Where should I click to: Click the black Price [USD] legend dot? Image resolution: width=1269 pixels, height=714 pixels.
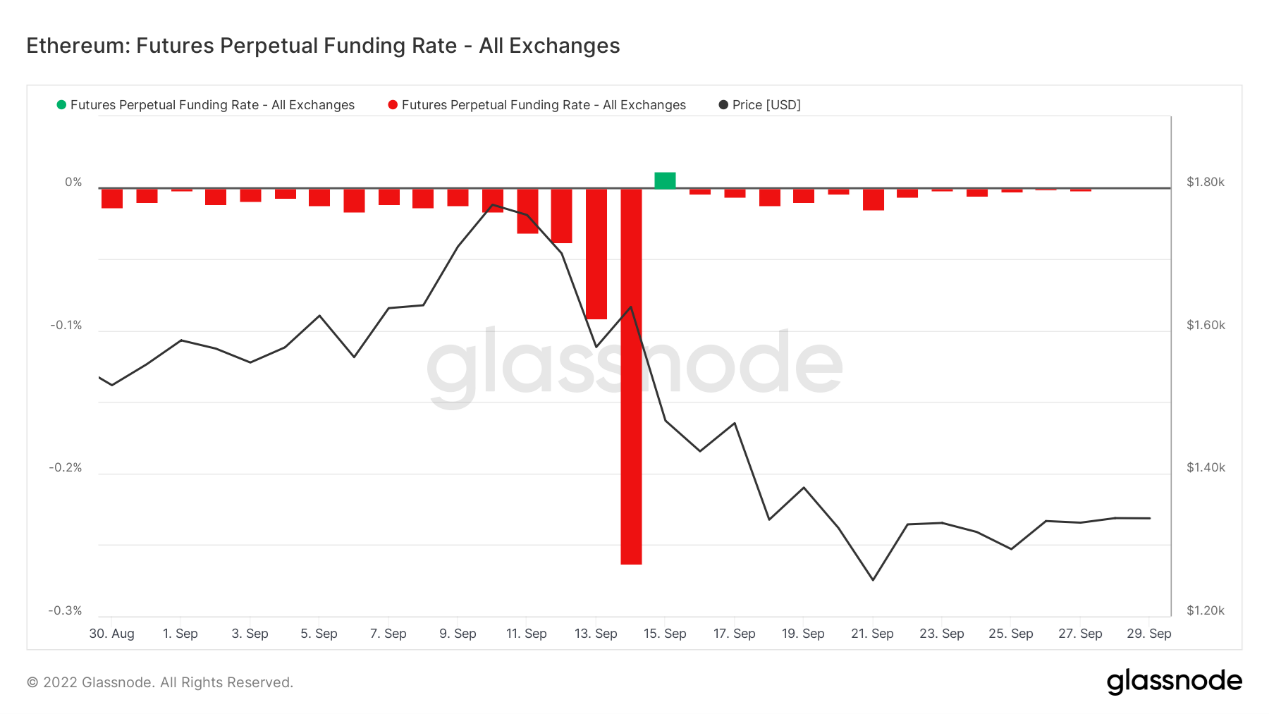click(x=723, y=105)
